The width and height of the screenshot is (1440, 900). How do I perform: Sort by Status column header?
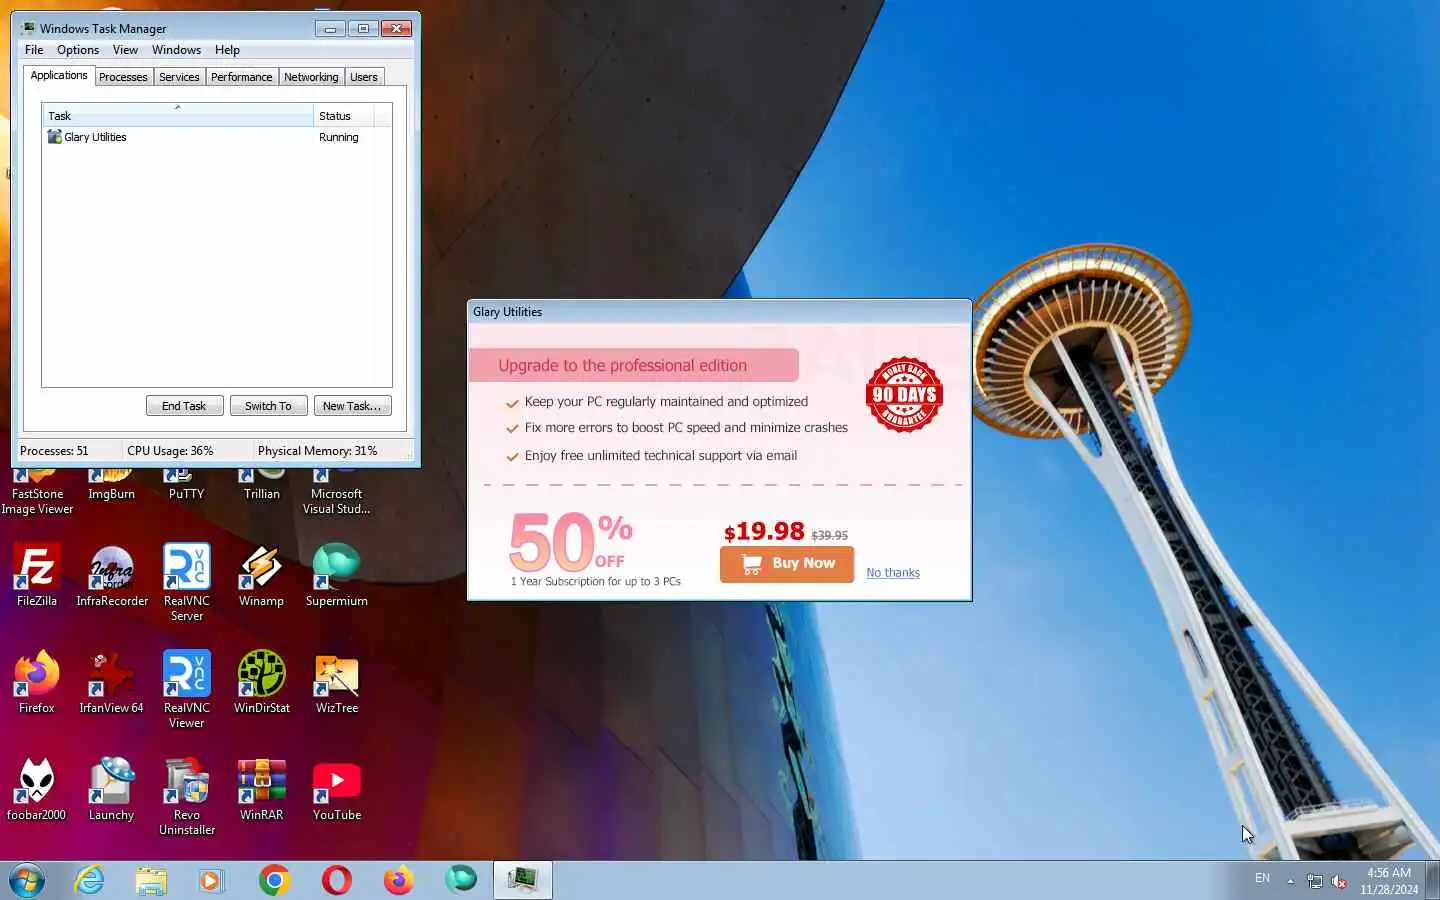(x=343, y=116)
